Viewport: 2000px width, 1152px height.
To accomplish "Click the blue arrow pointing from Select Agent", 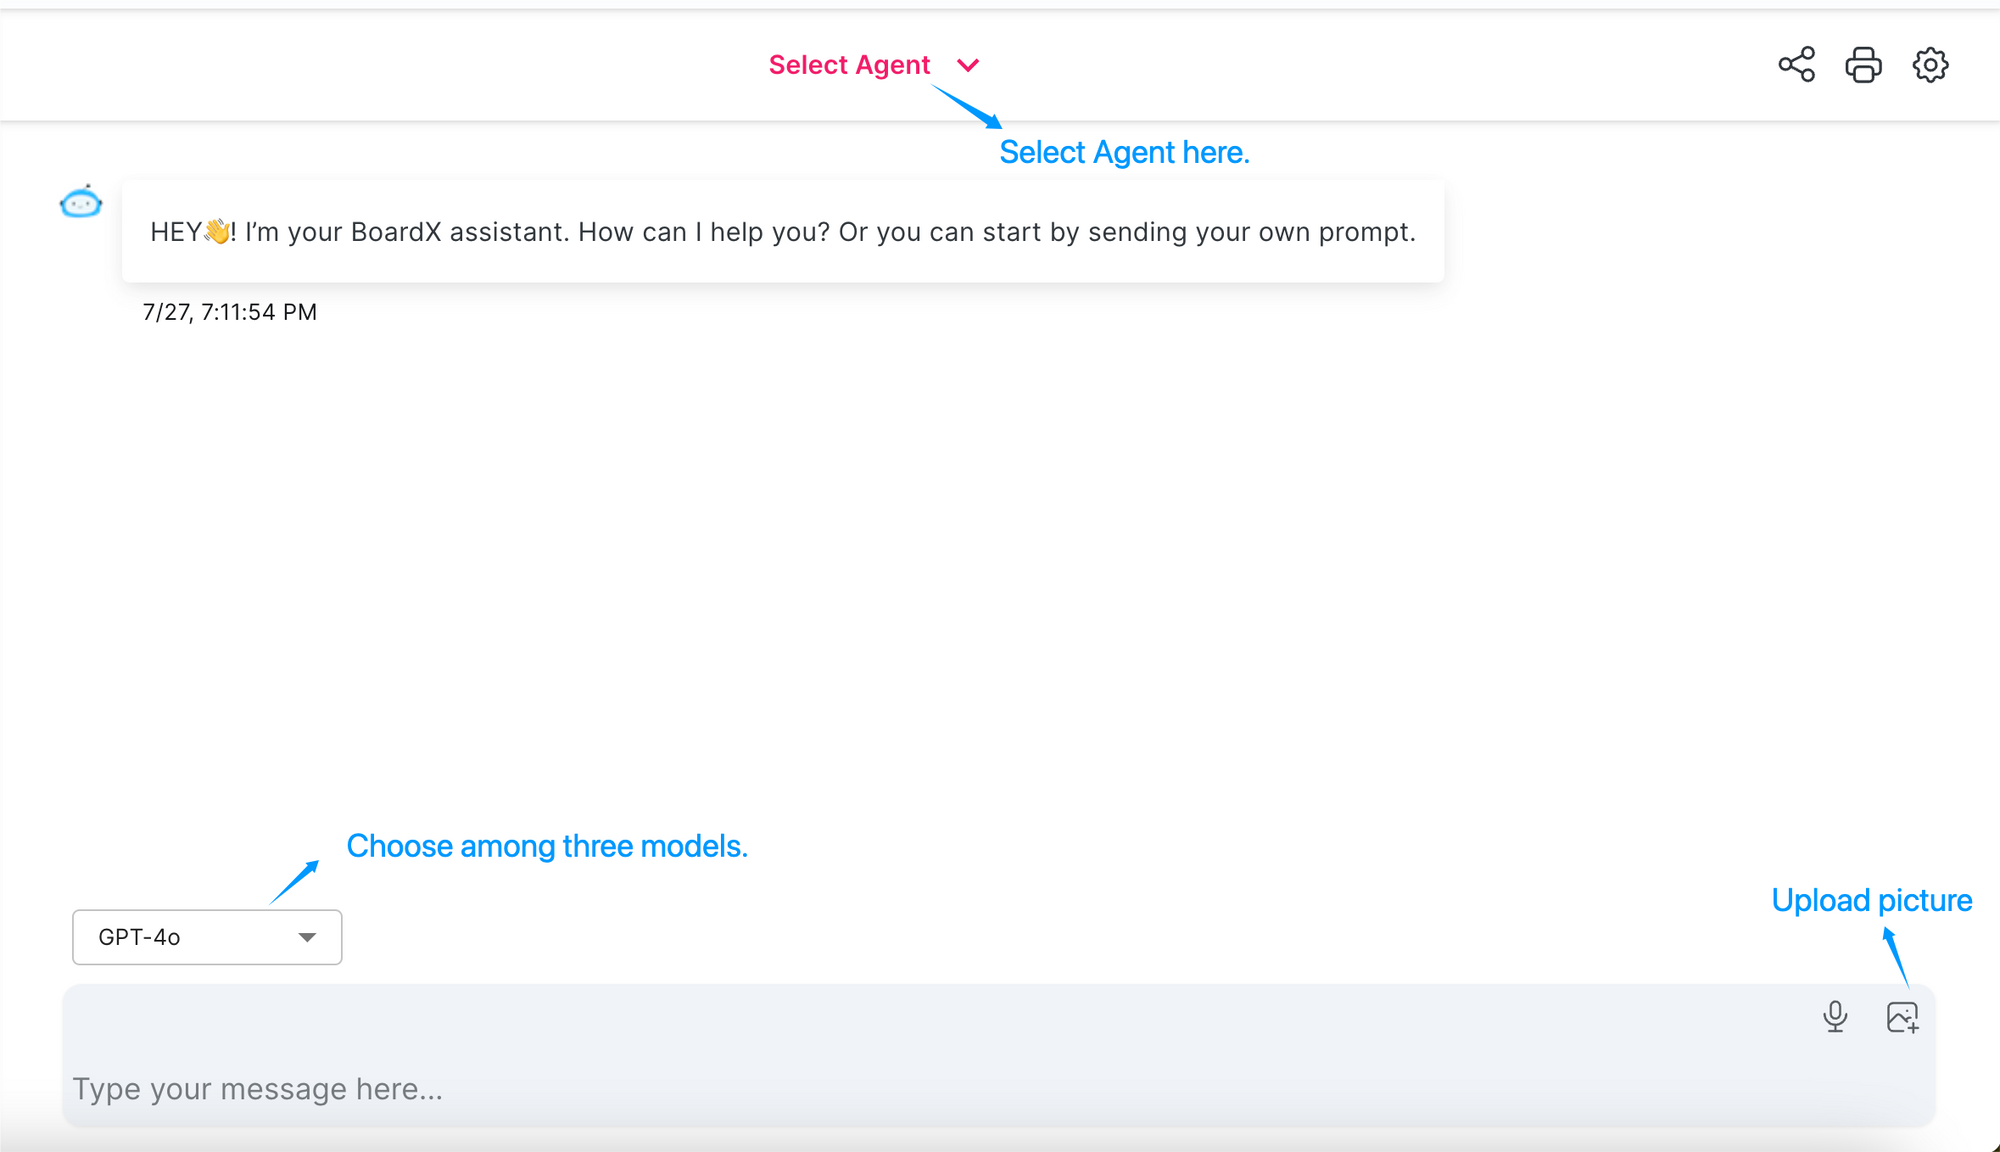I will click(x=966, y=106).
